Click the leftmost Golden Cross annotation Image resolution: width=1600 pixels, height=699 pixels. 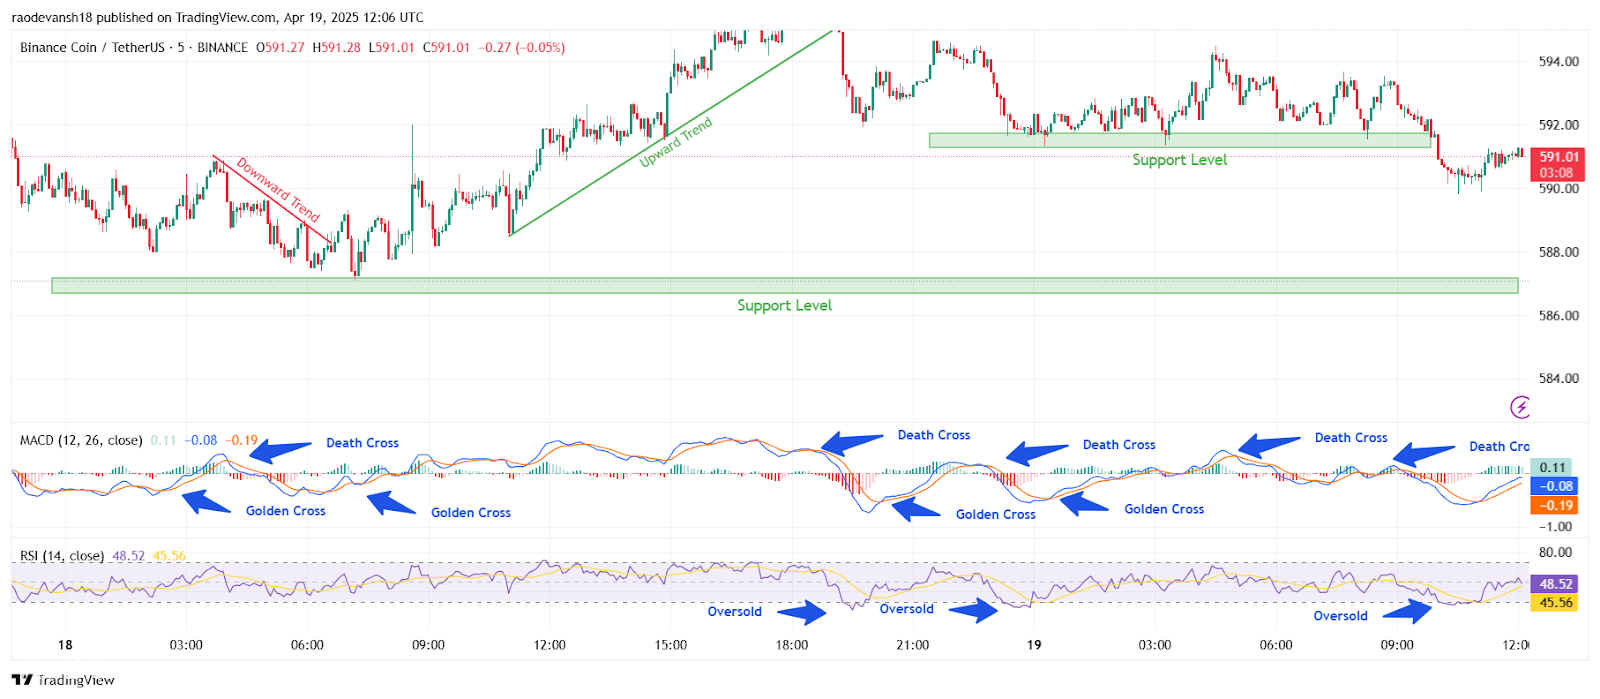pyautogui.click(x=286, y=511)
